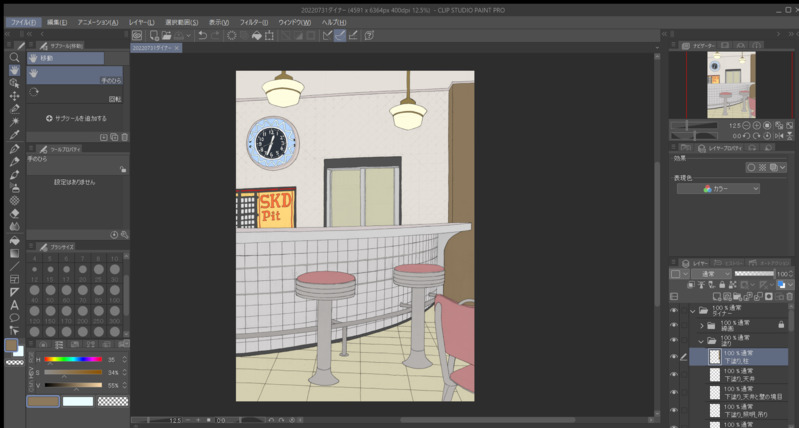Toggle visibility of 下塗り_柱 layer
Image resolution: width=799 pixels, height=428 pixels.
coord(673,356)
